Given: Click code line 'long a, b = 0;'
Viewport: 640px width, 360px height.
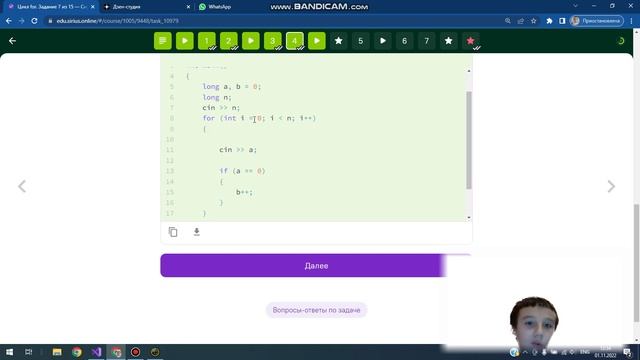Looking at the screenshot, I should (x=231, y=87).
